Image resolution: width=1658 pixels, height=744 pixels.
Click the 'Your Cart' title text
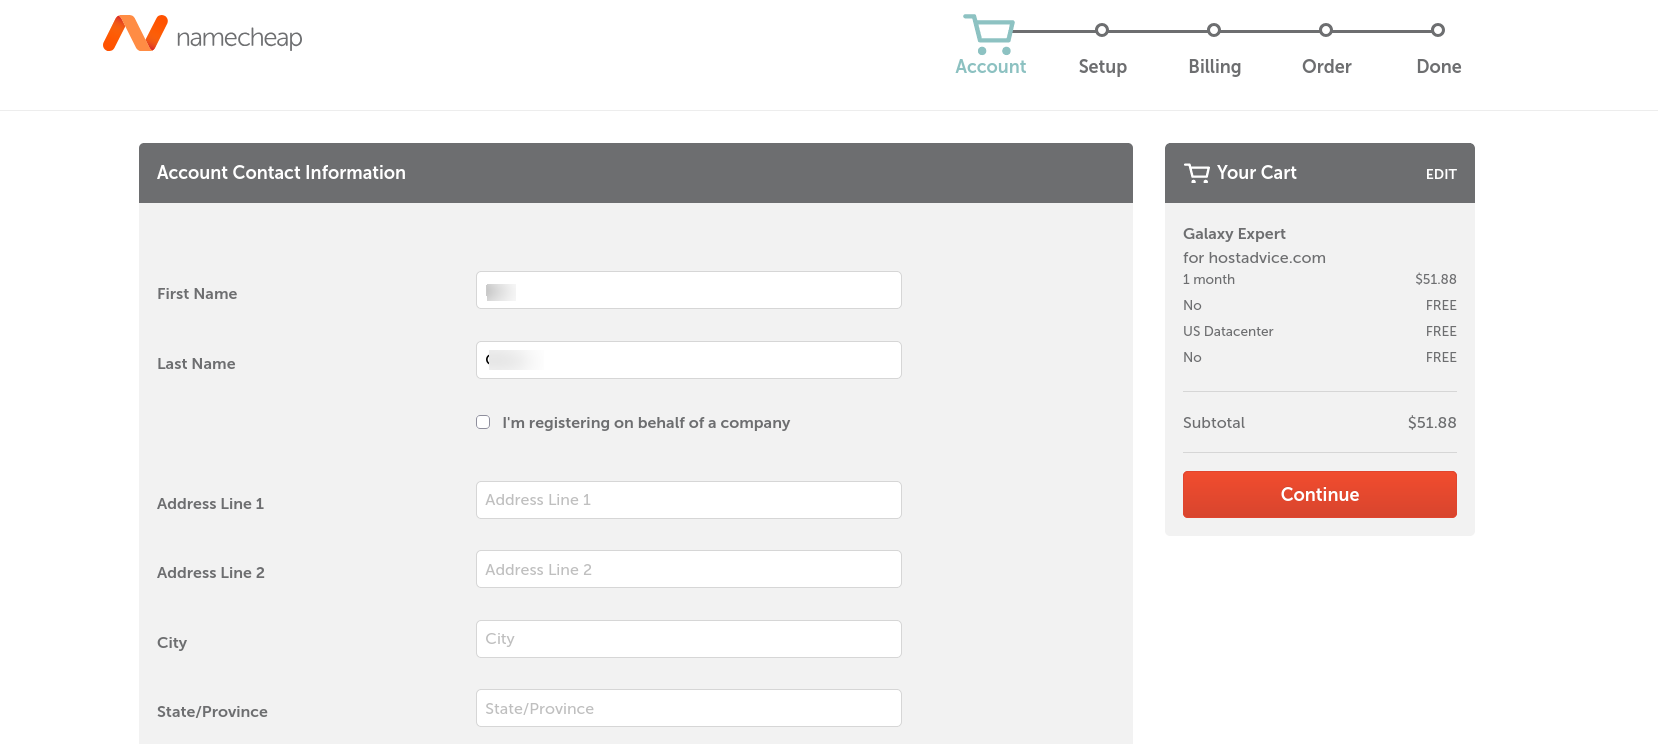[x=1256, y=172]
